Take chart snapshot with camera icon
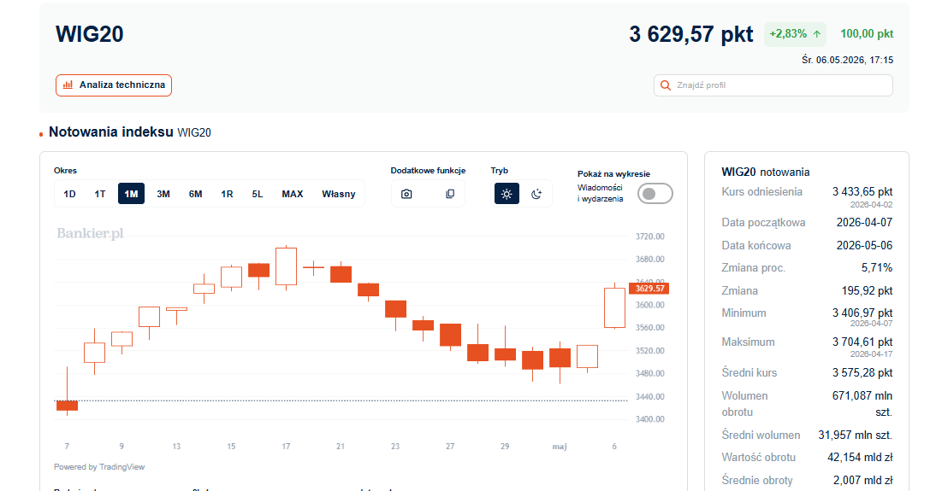 pyautogui.click(x=407, y=194)
